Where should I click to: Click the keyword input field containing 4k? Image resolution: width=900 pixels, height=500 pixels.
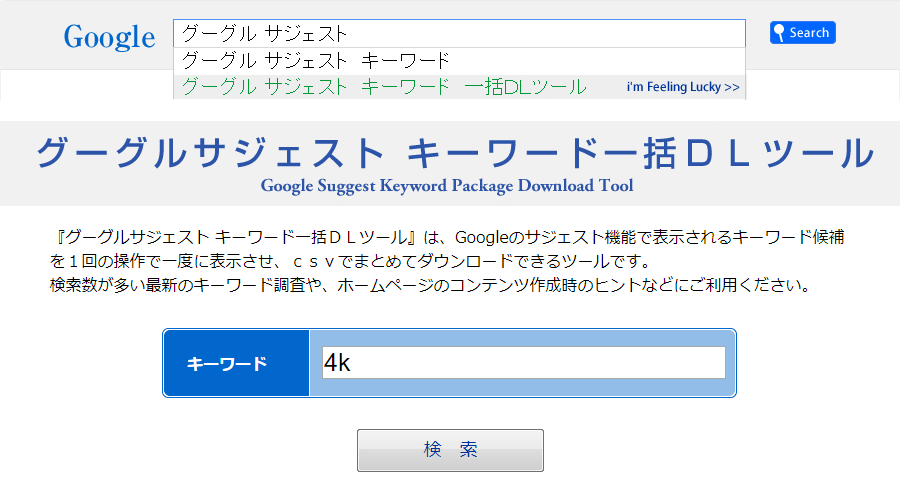[523, 363]
